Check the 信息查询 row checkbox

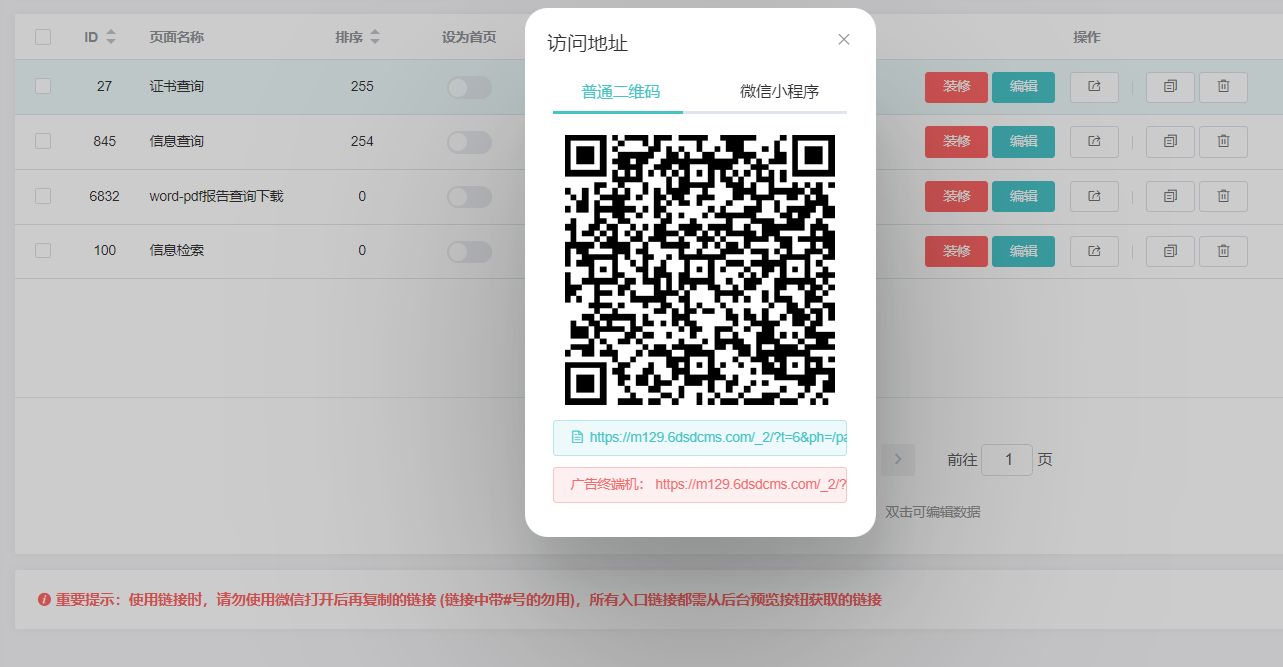point(43,141)
